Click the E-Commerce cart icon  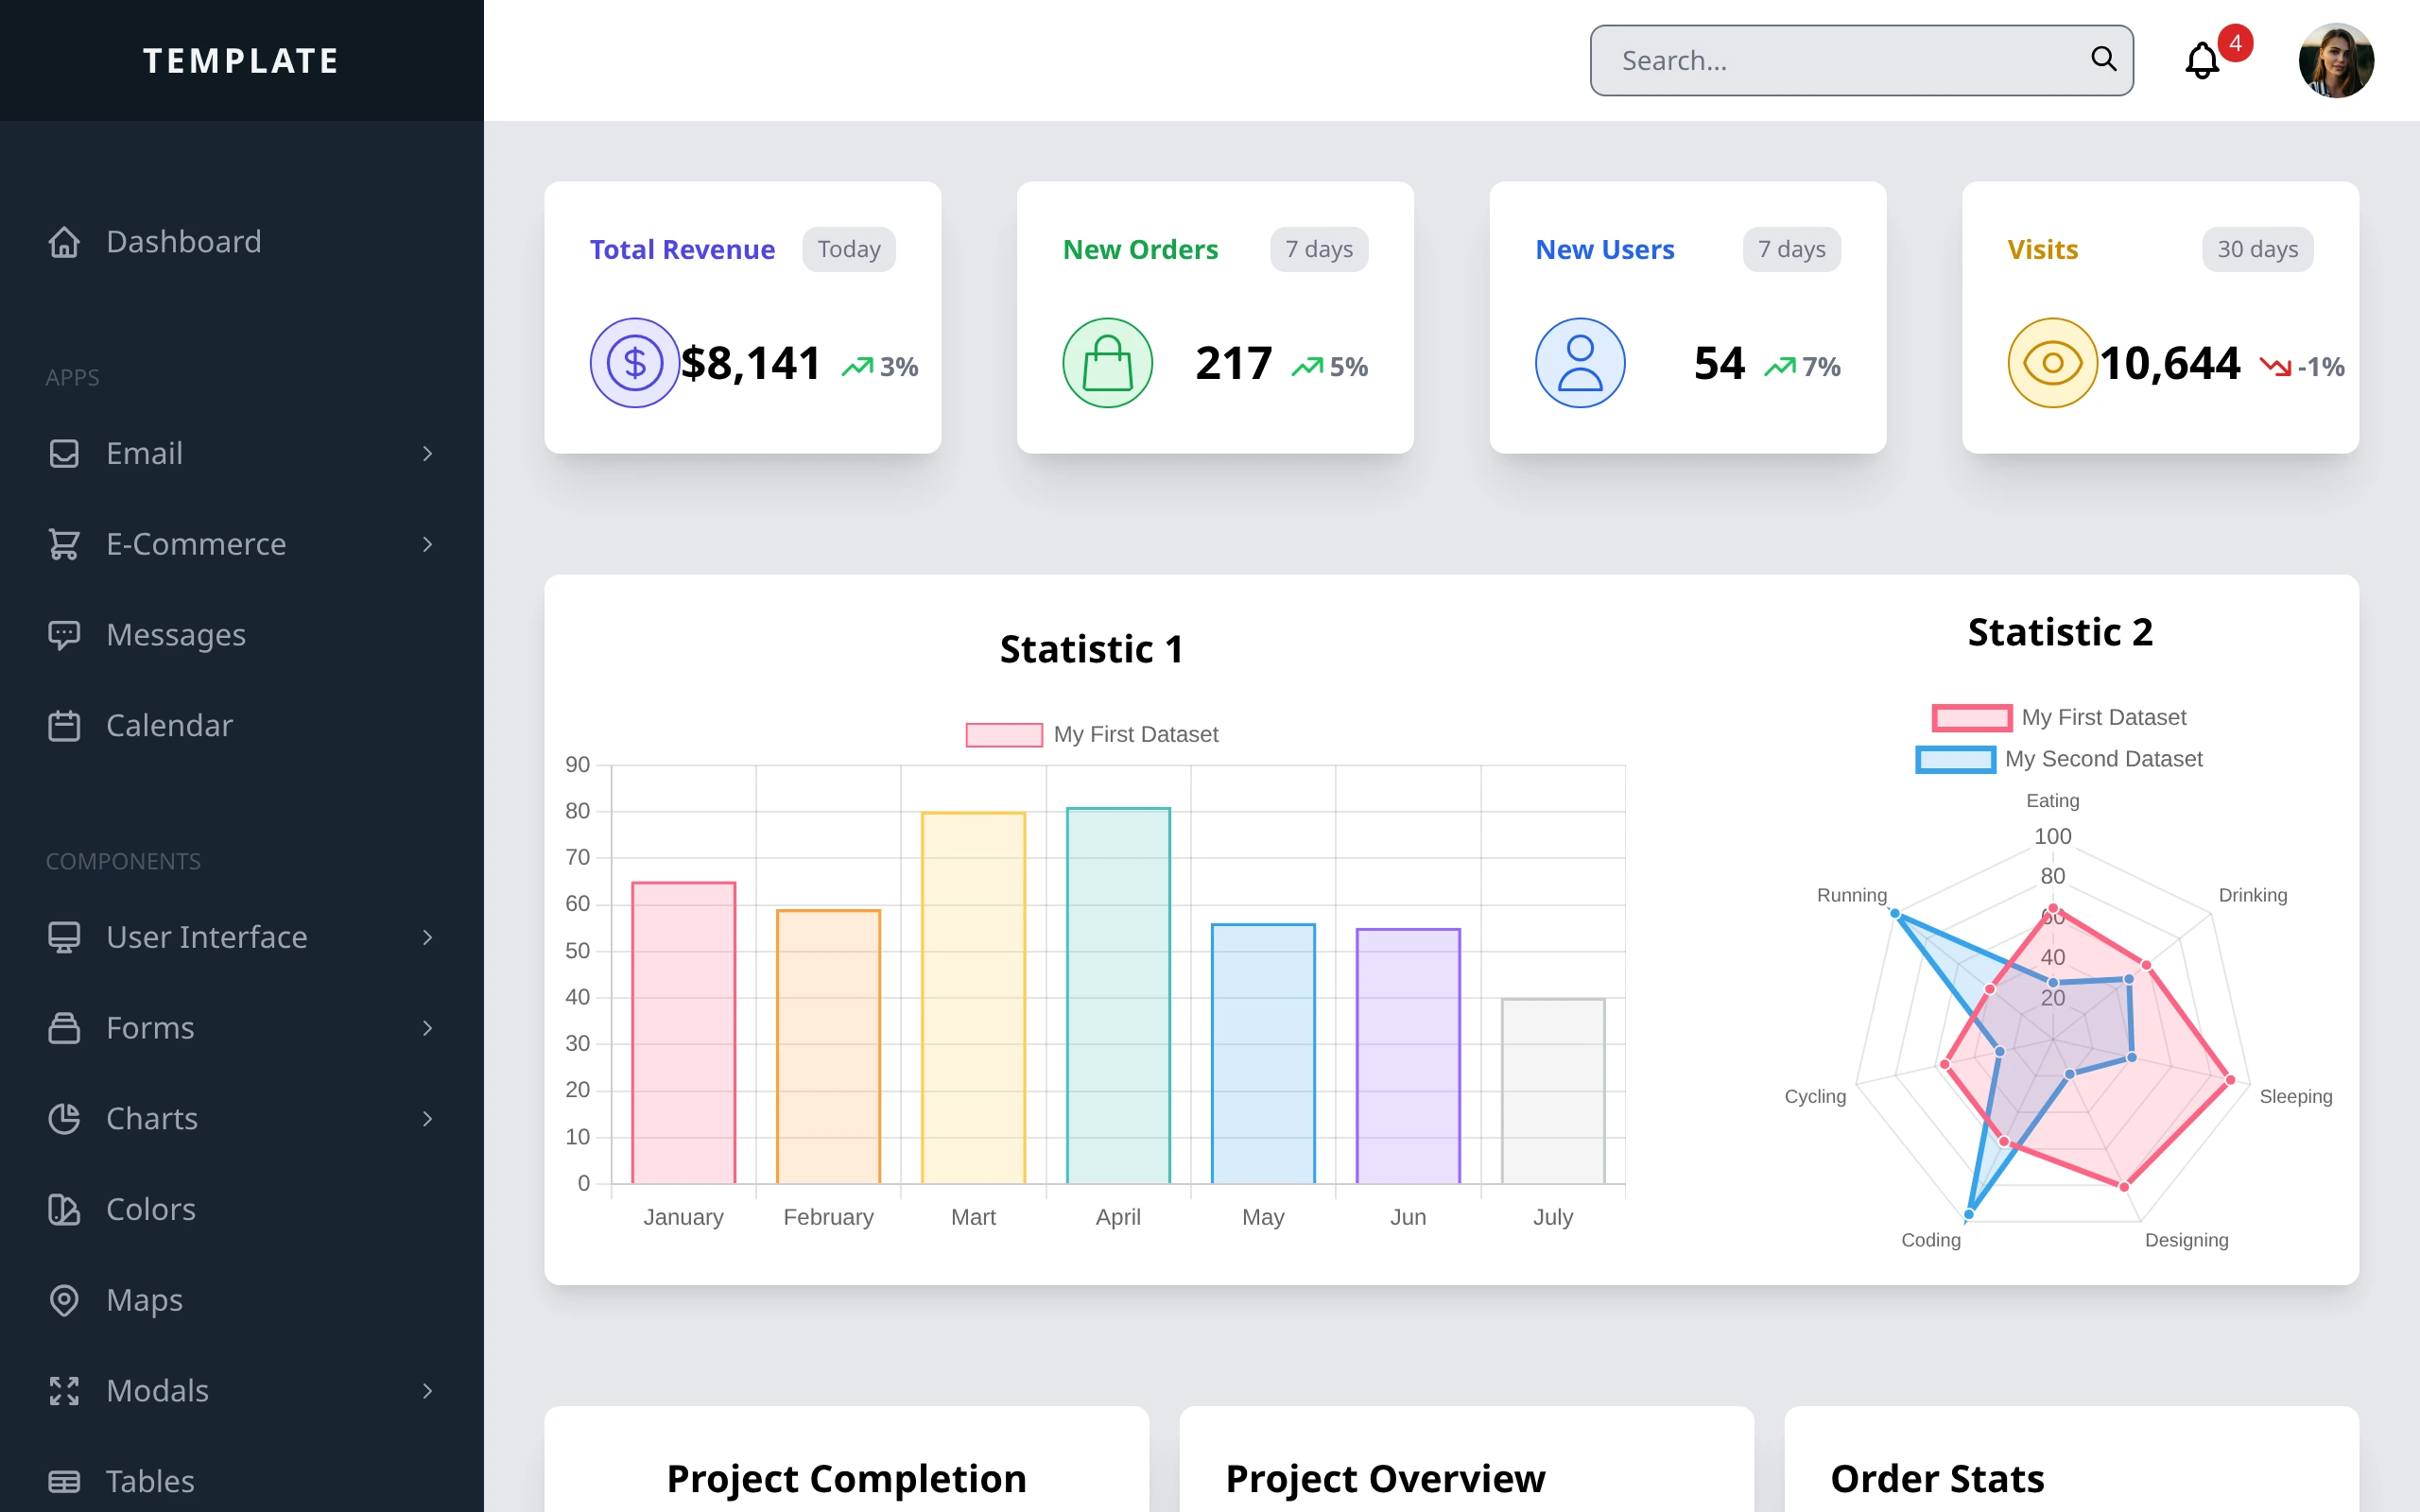point(64,544)
